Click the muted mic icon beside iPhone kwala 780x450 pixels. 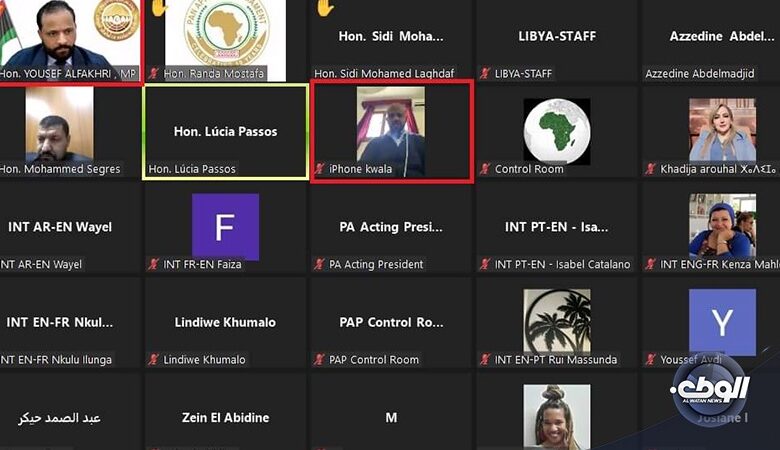pyautogui.click(x=319, y=169)
